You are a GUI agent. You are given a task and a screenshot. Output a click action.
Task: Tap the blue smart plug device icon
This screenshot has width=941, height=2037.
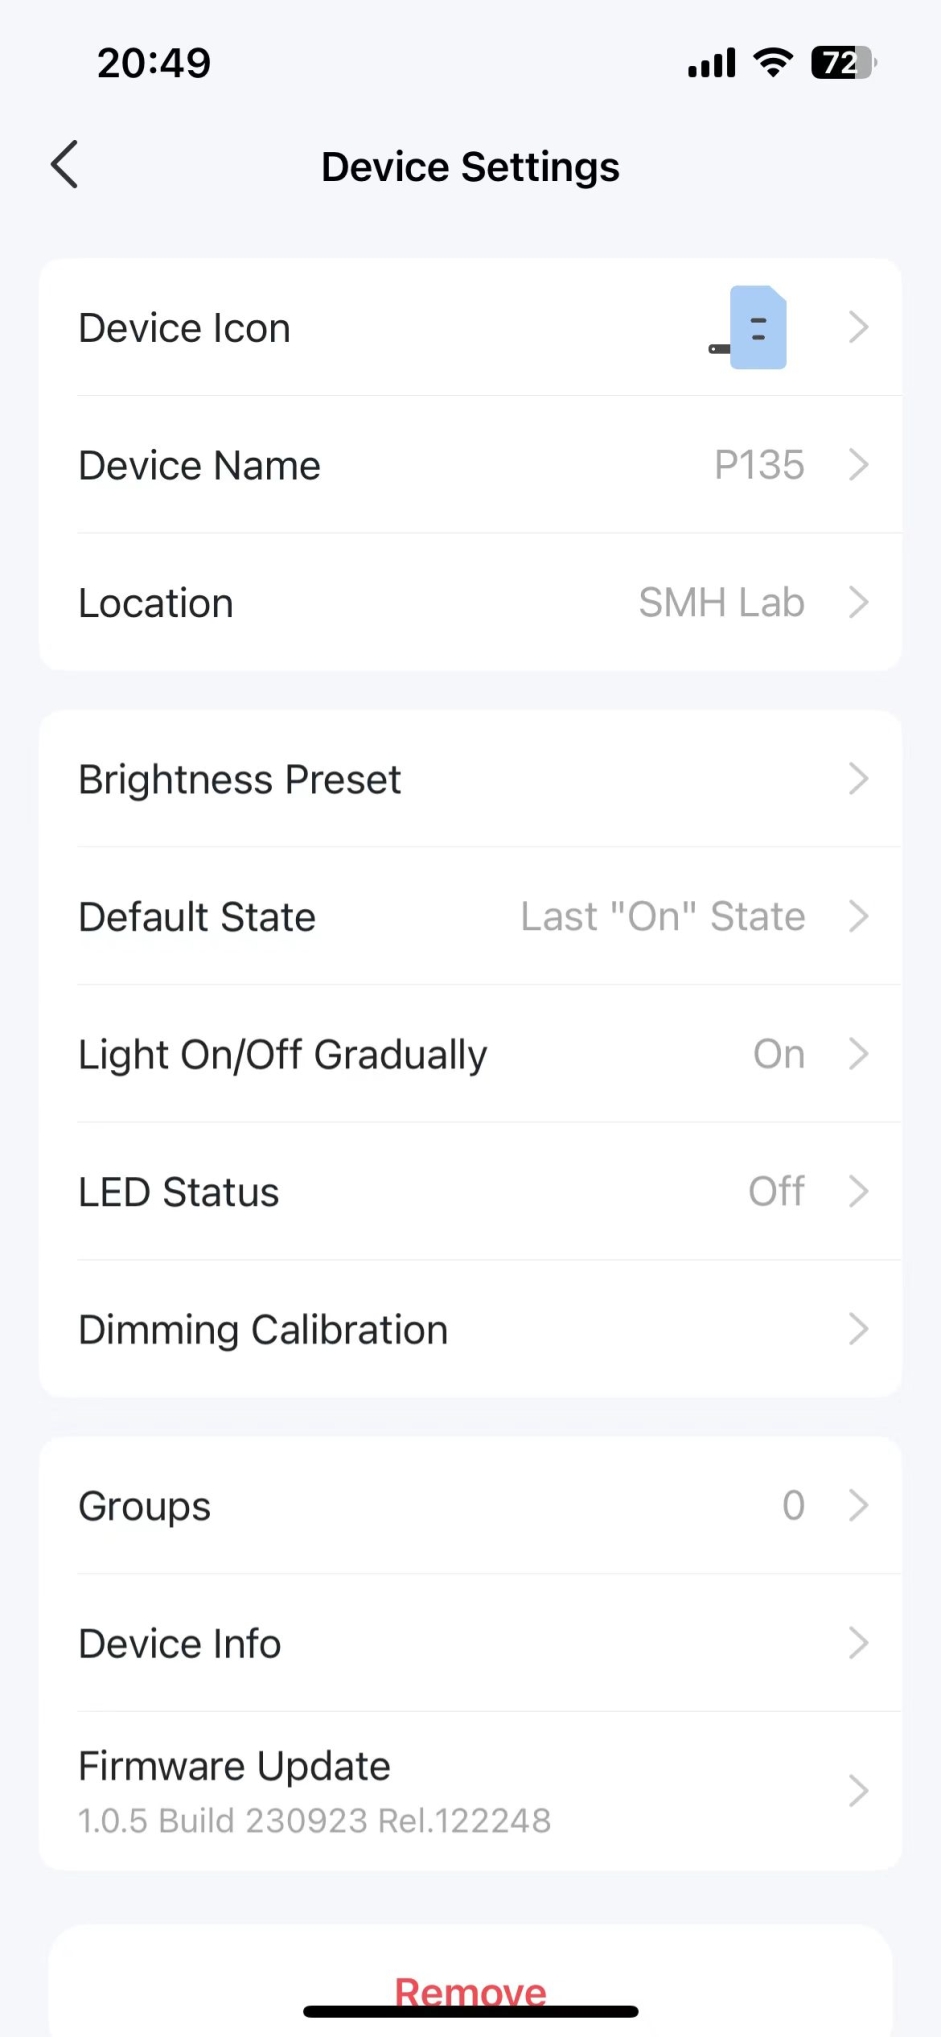click(x=748, y=327)
